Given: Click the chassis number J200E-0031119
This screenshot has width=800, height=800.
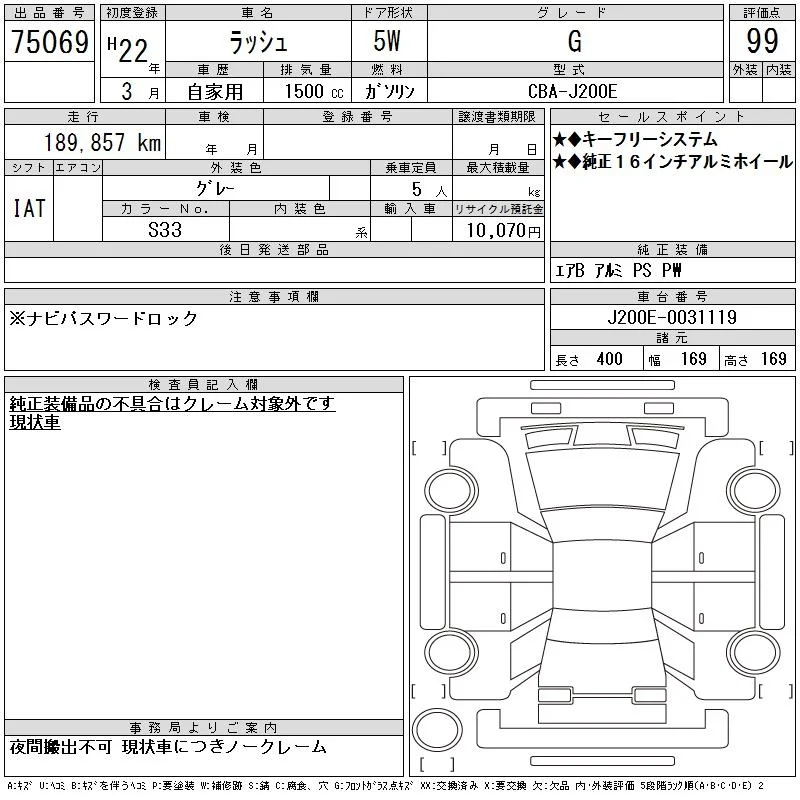Looking at the screenshot, I should (672, 317).
